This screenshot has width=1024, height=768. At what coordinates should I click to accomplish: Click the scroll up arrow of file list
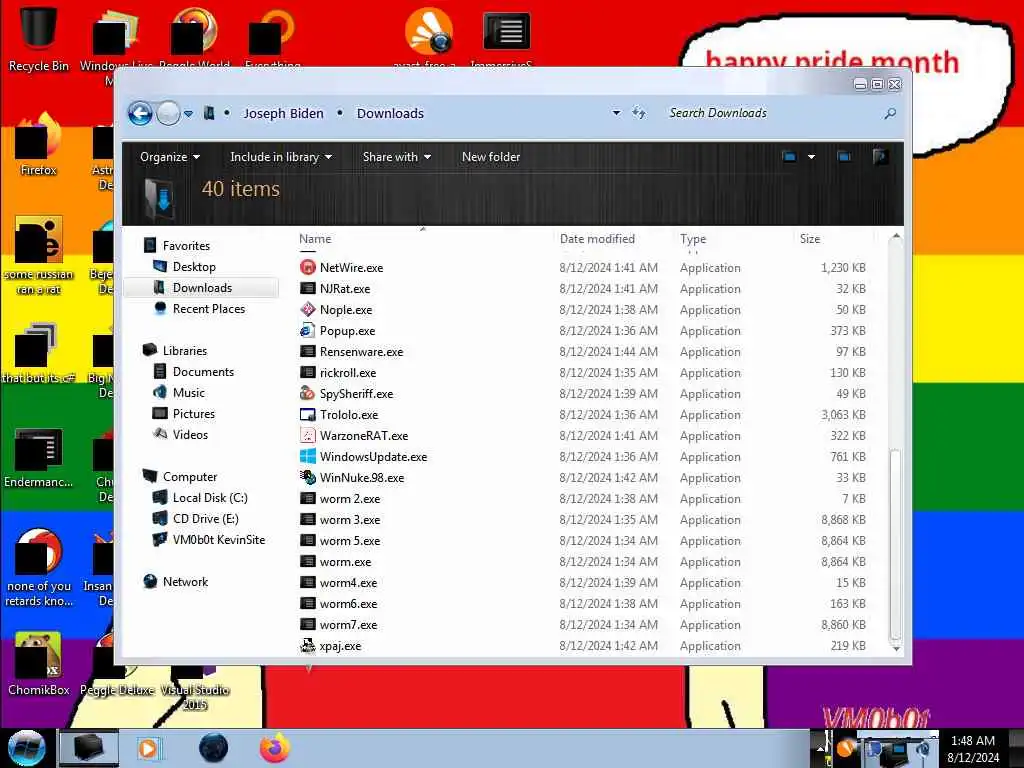coord(896,236)
